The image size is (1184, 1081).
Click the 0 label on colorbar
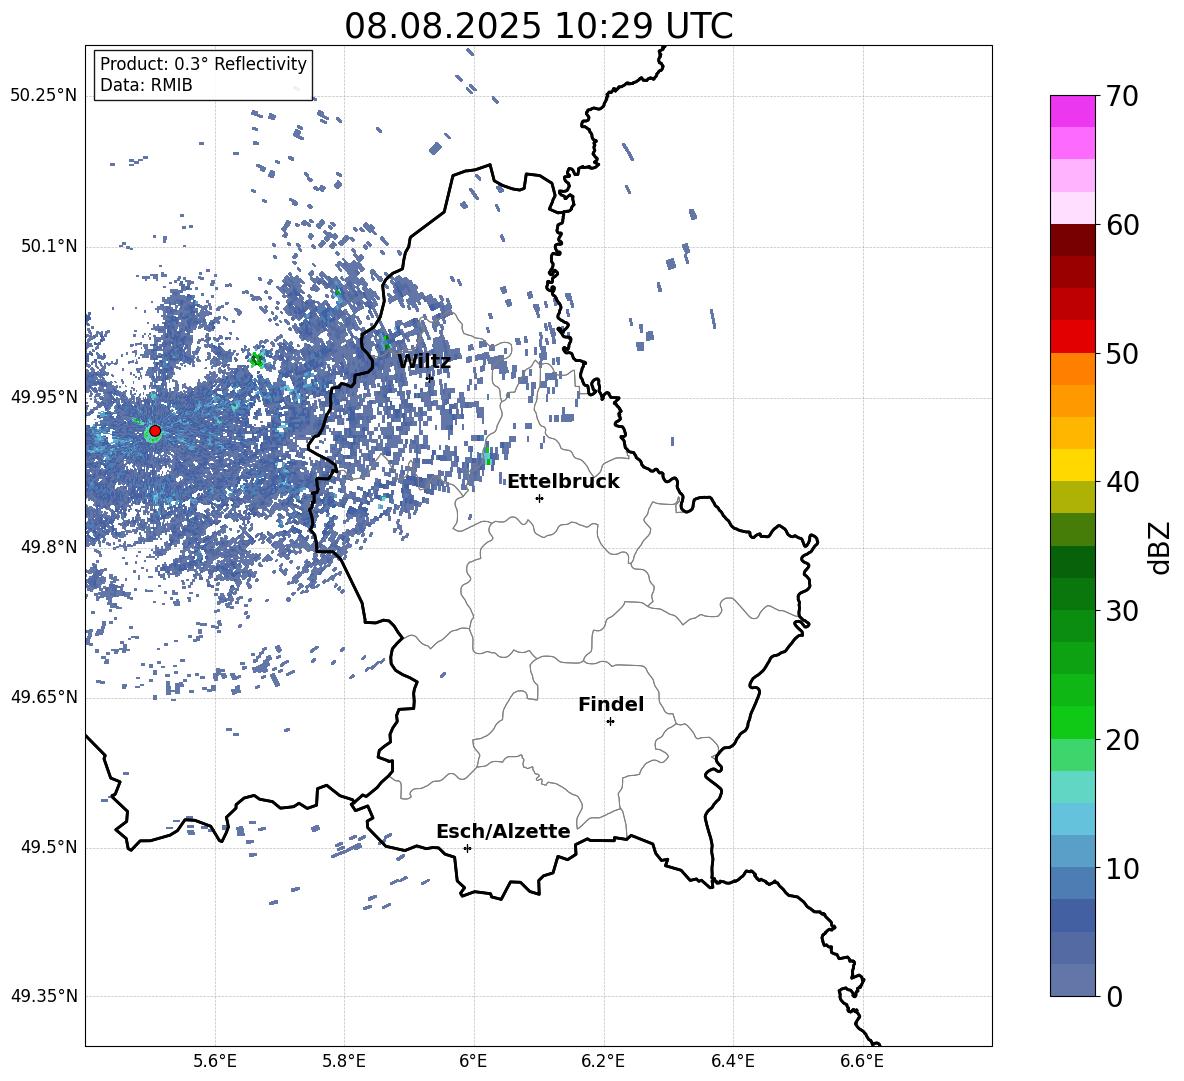[1115, 997]
